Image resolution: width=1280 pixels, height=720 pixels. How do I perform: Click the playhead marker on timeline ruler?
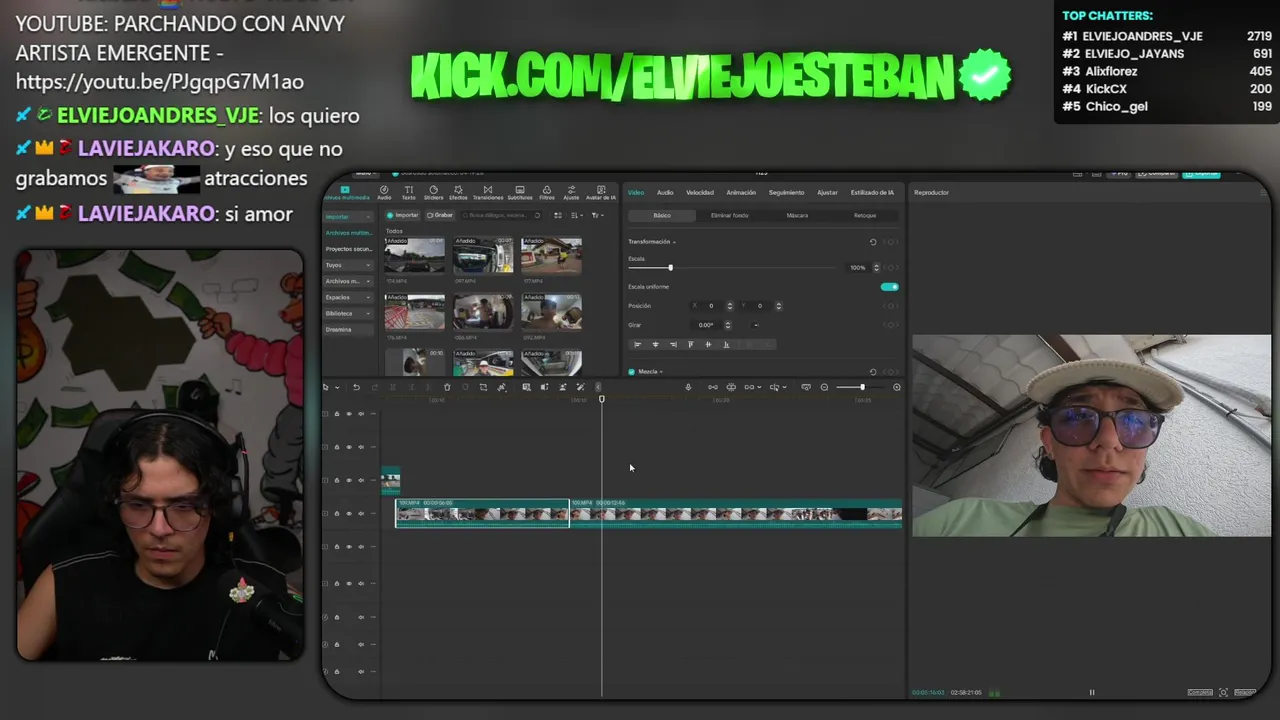(601, 399)
